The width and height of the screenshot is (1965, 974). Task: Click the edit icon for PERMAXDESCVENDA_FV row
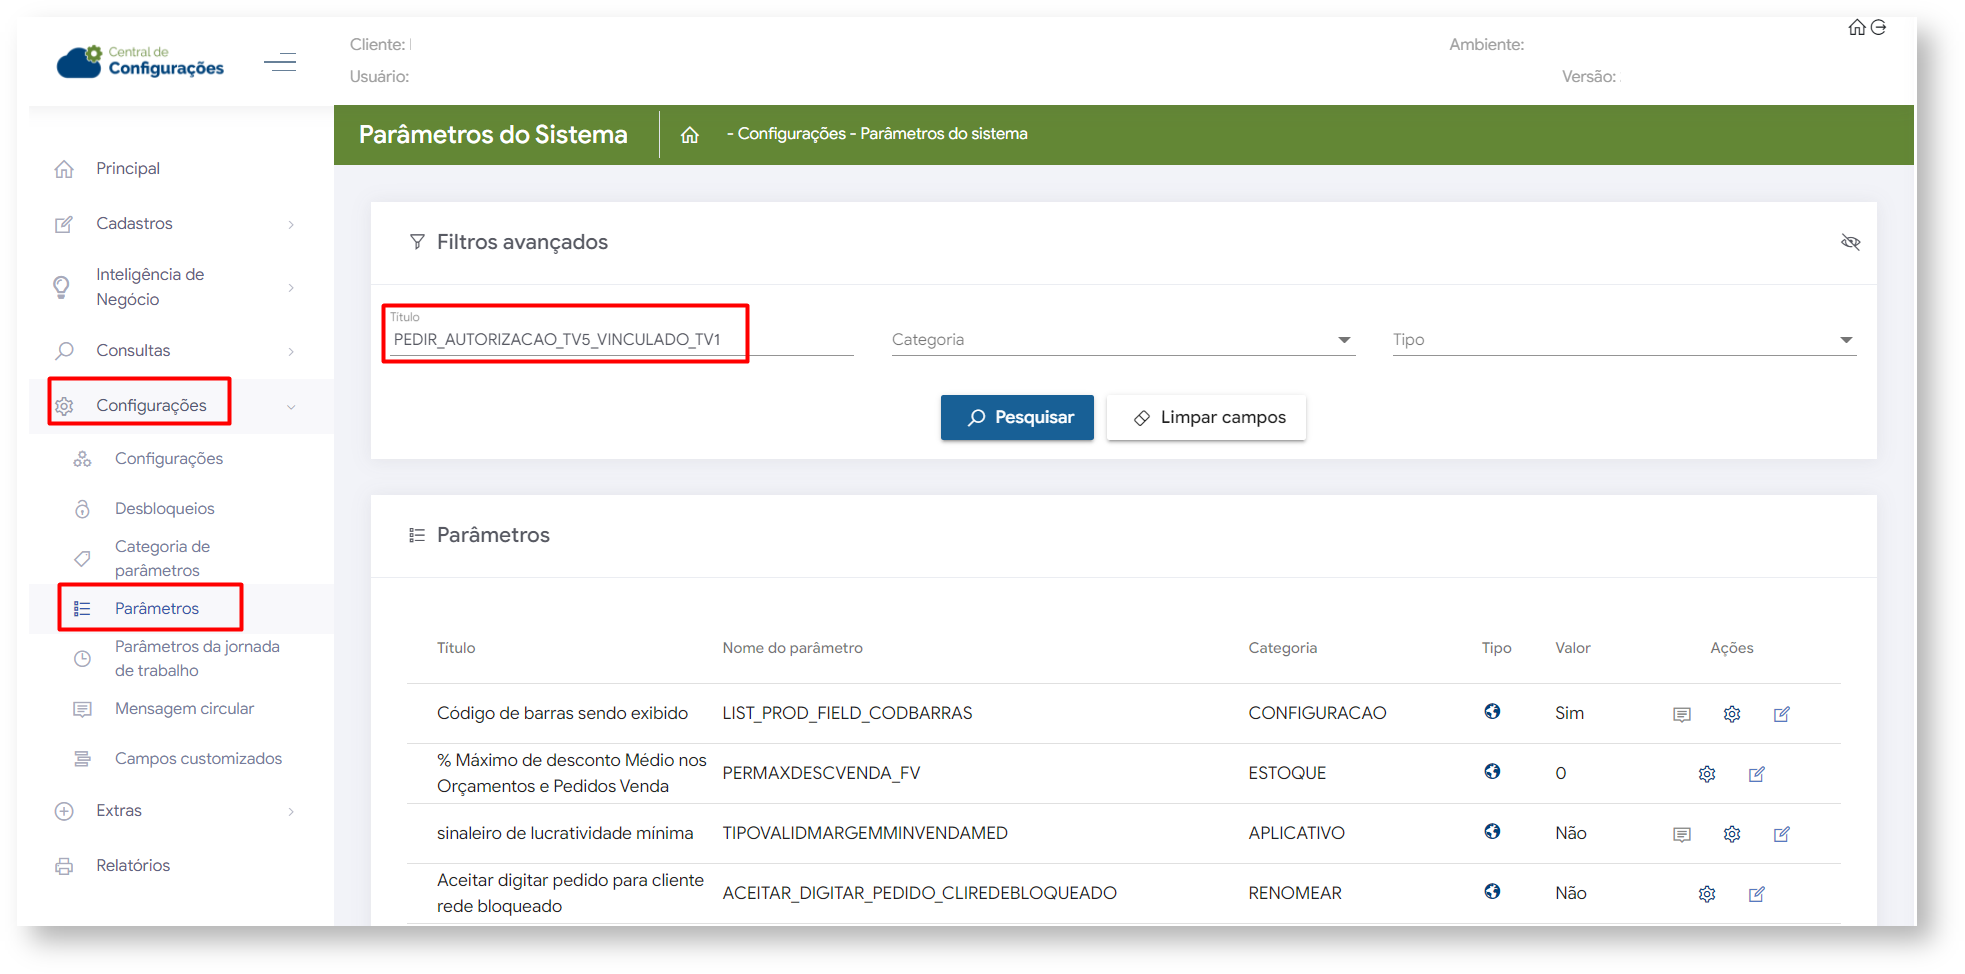1757,774
